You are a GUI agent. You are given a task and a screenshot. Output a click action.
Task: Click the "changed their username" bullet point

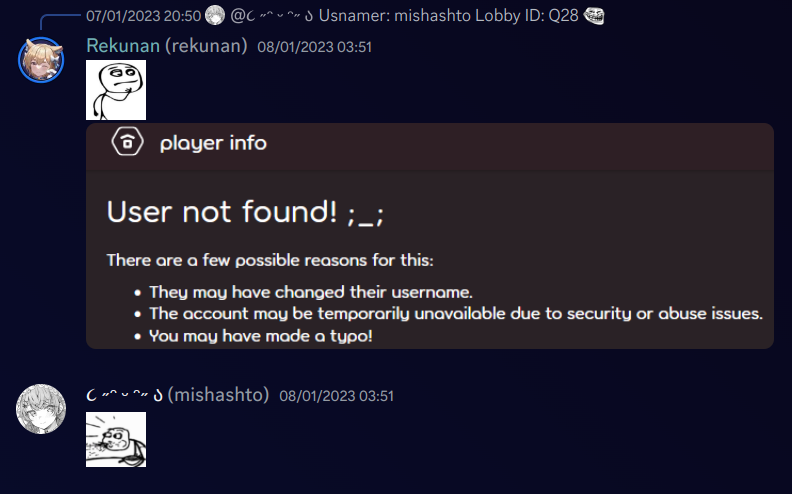pyautogui.click(x=310, y=292)
